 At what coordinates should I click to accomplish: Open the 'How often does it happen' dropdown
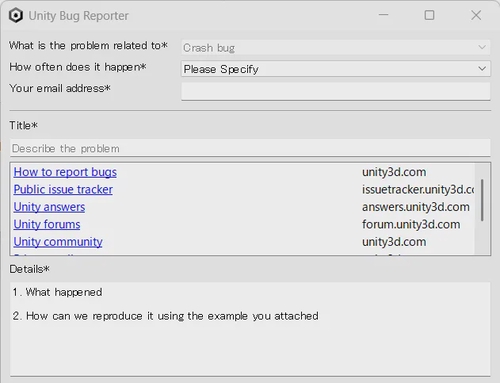[336, 69]
